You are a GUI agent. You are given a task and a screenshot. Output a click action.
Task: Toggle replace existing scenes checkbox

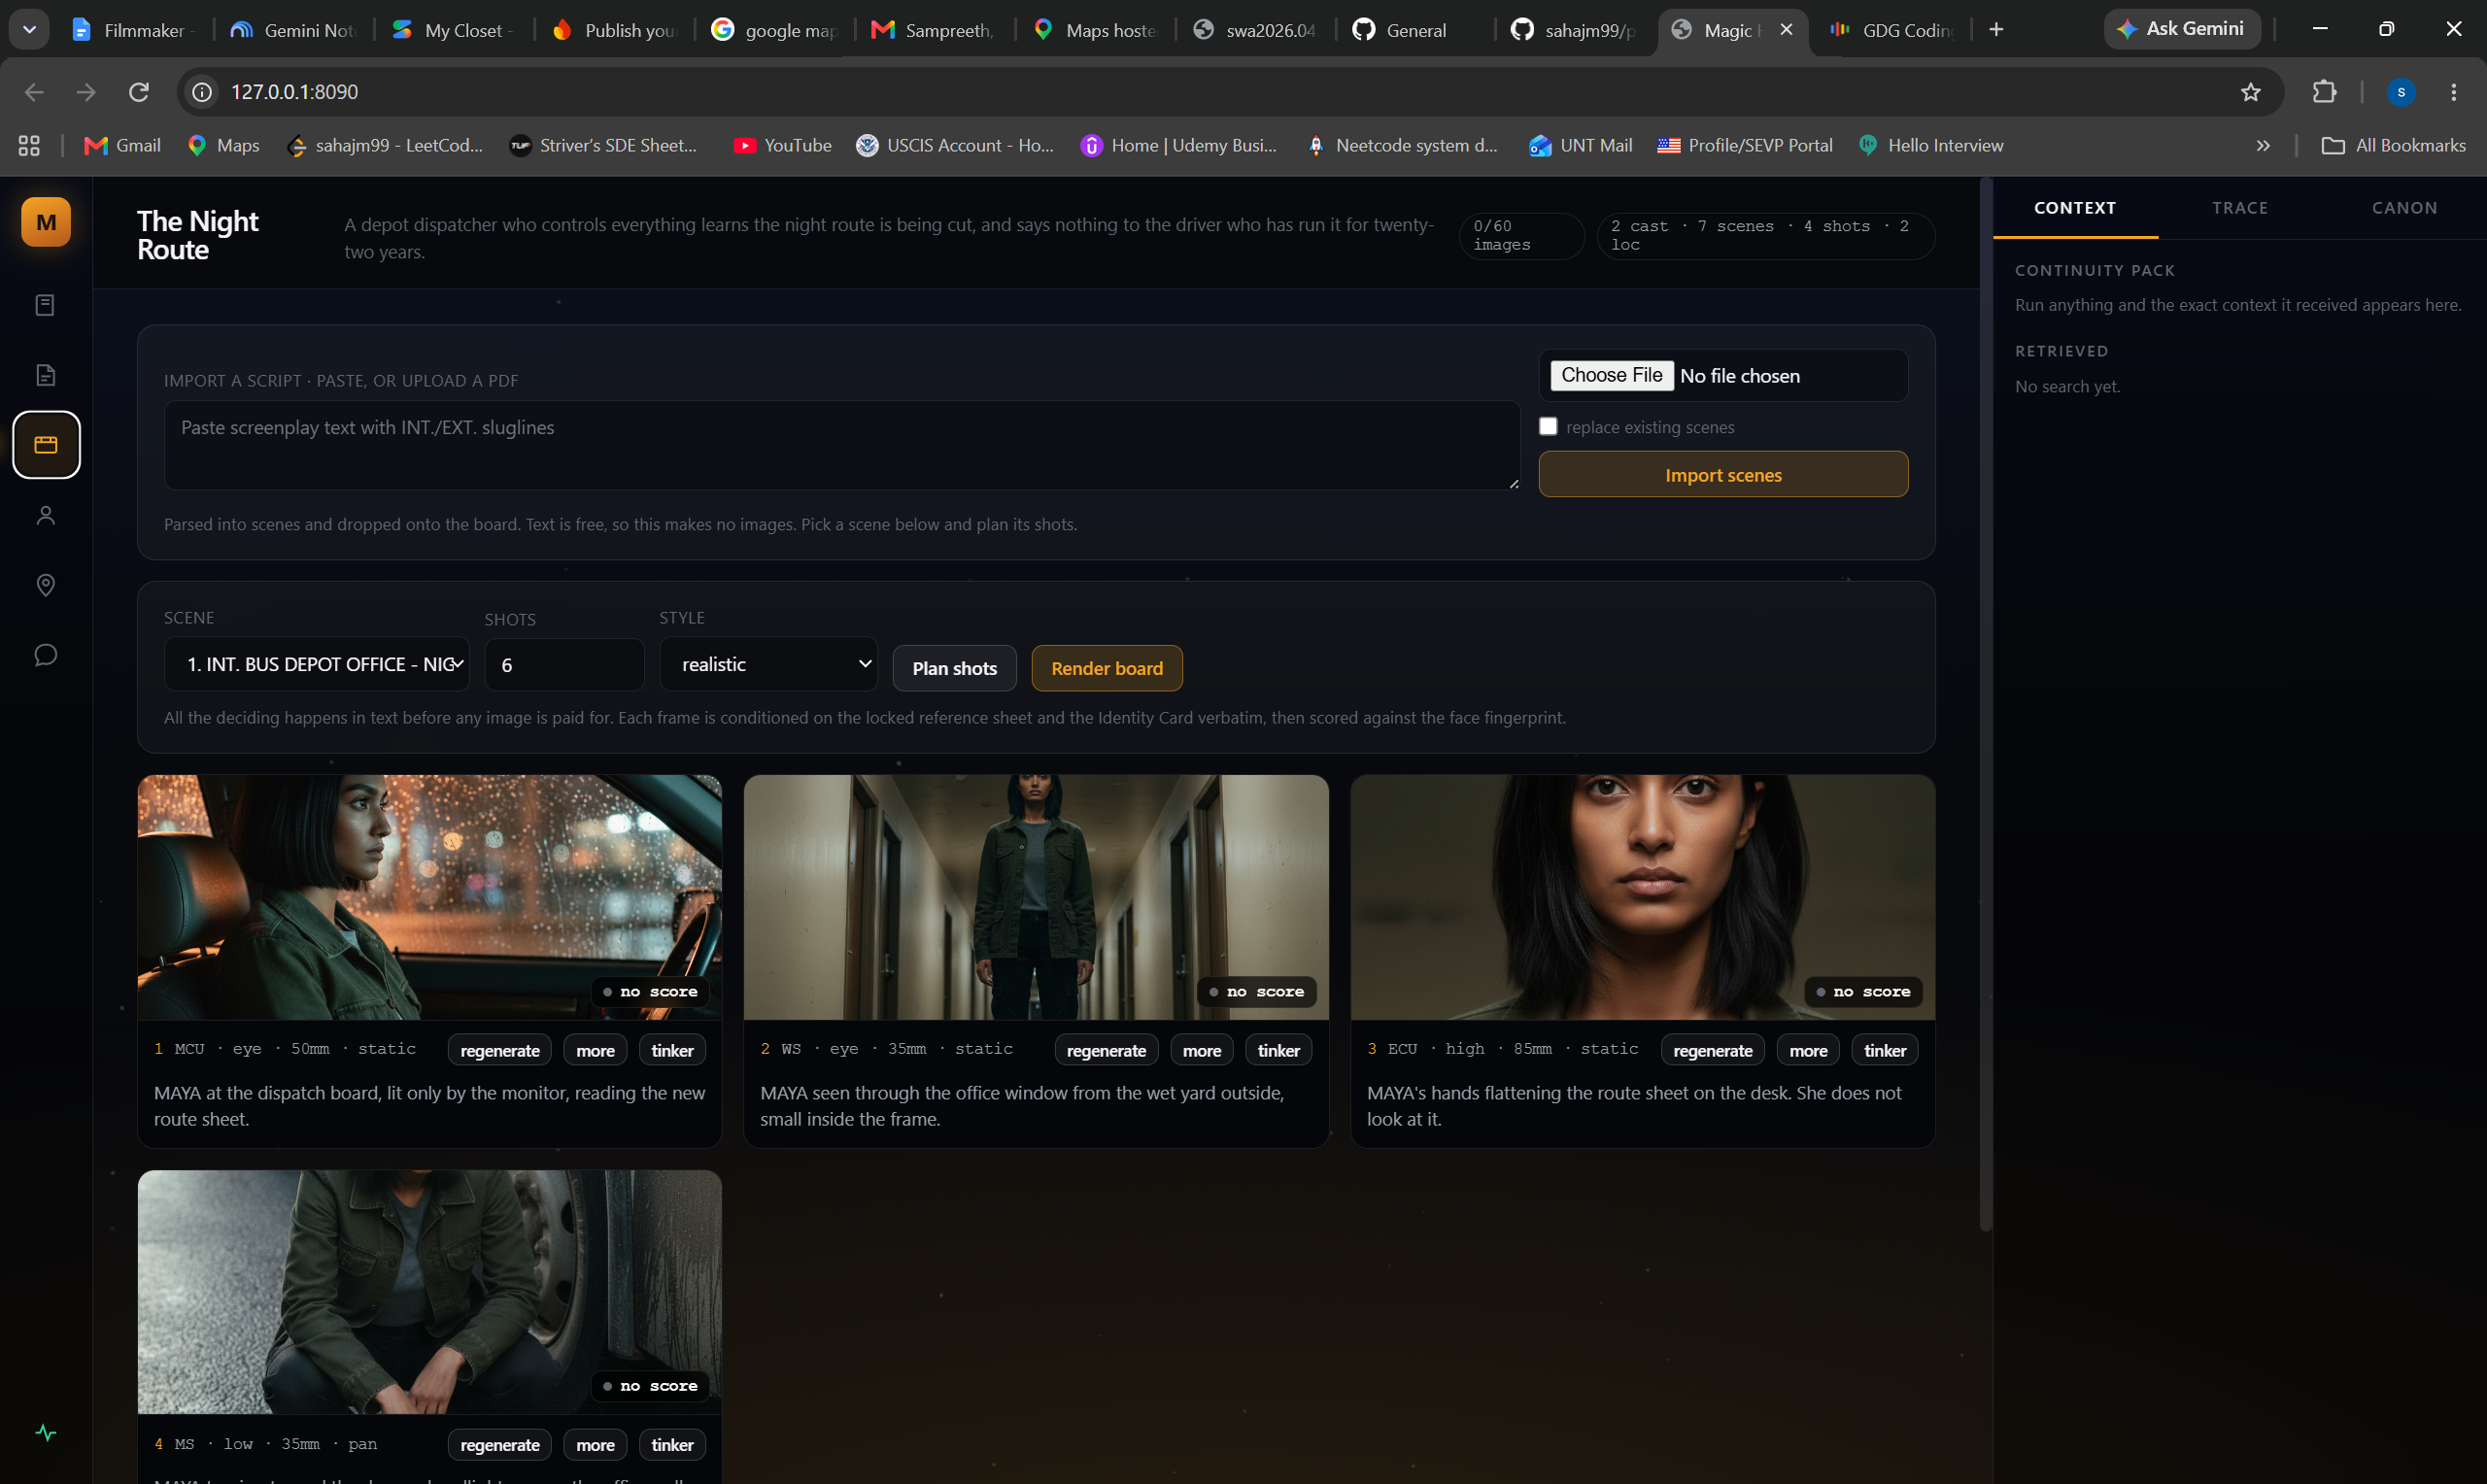click(x=1548, y=427)
